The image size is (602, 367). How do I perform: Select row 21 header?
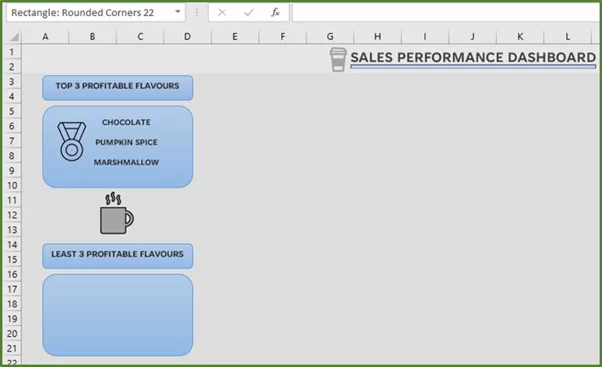(x=12, y=349)
